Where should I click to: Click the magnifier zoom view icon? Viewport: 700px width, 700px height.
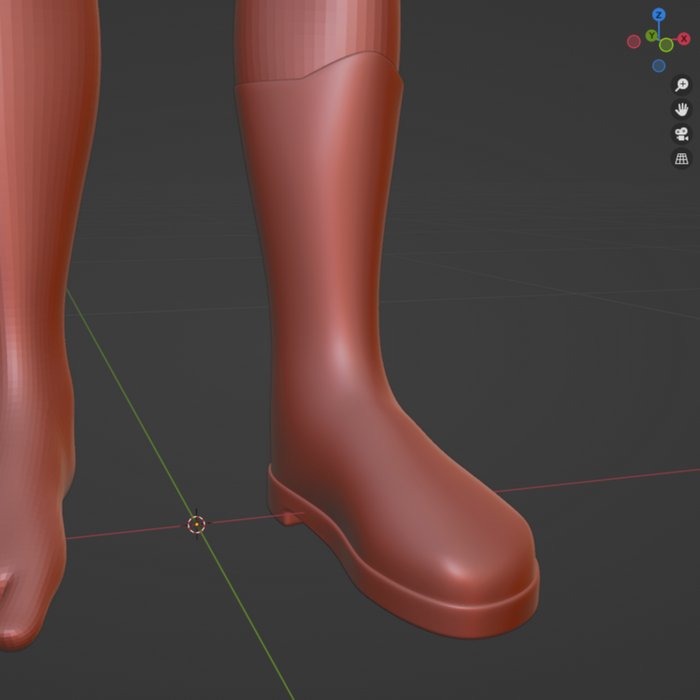click(682, 85)
